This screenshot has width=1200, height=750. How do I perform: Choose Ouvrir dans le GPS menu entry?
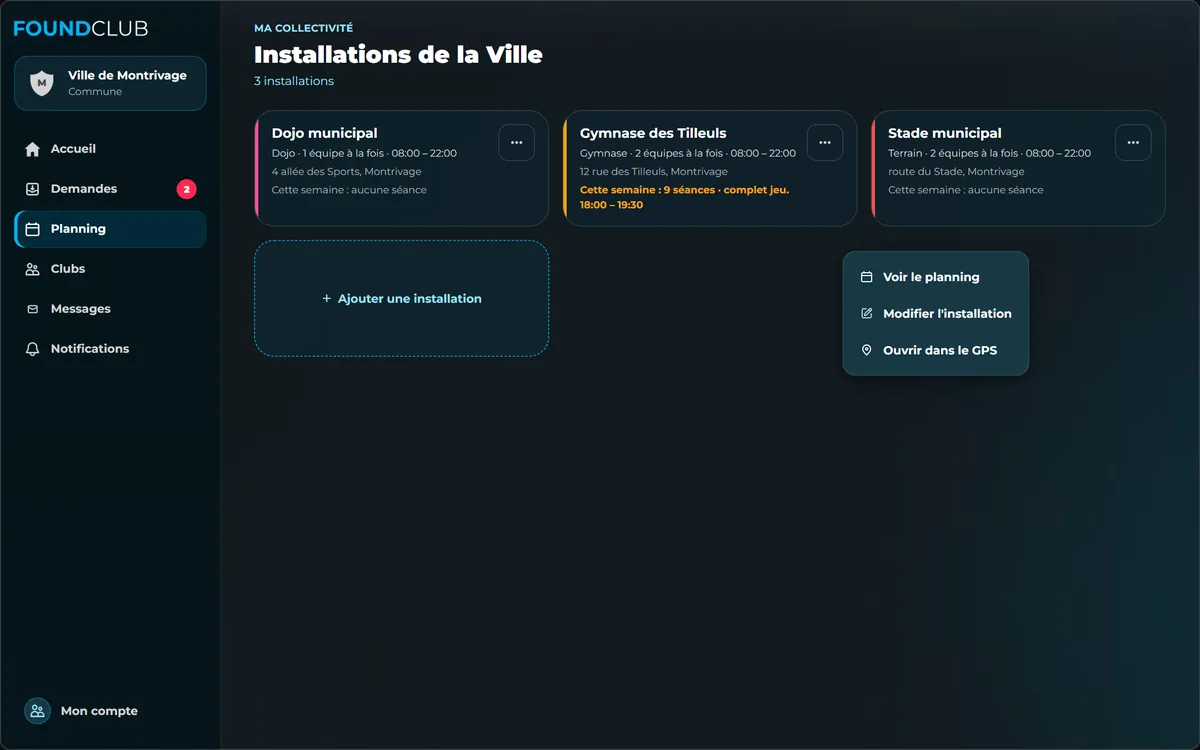tap(936, 350)
